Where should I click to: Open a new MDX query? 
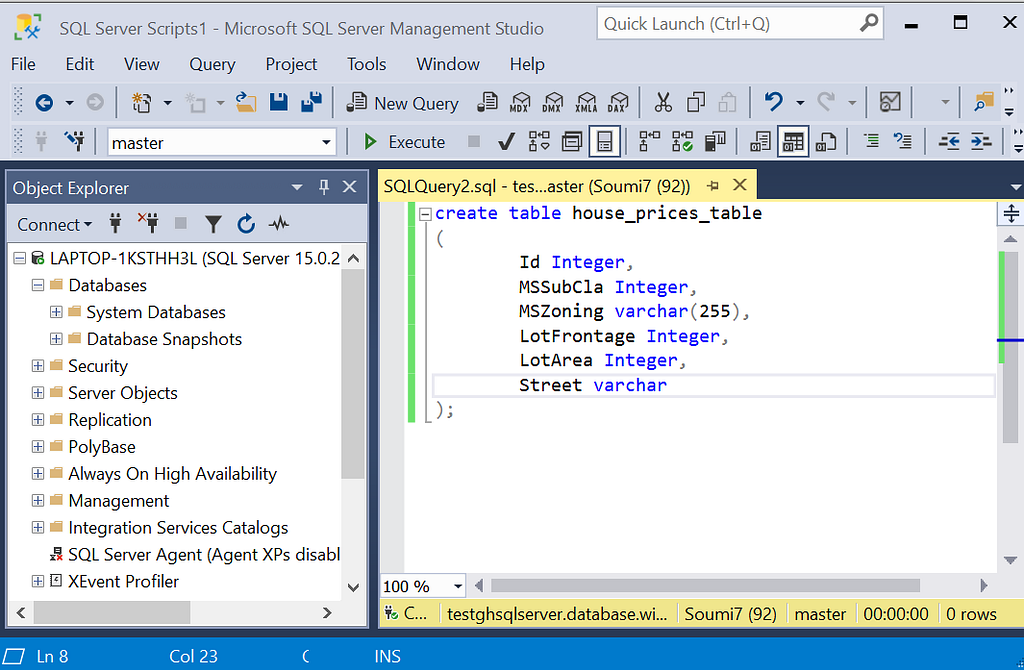click(520, 103)
